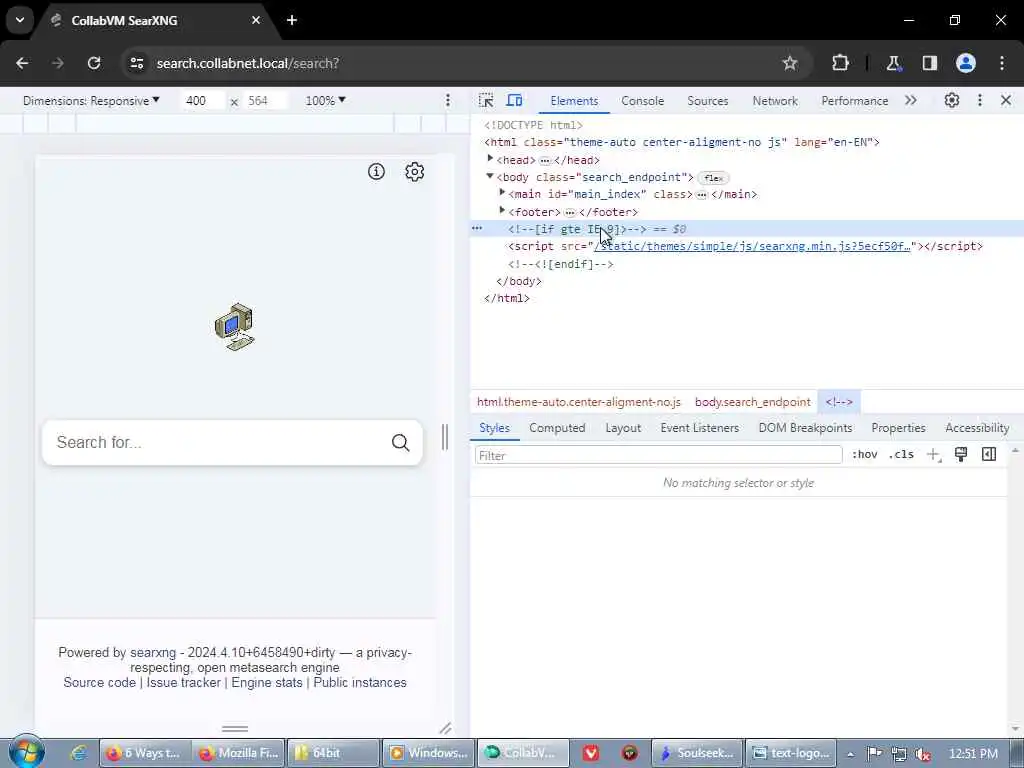Click body.search_endpoint breadcrumb
The image size is (1024, 768).
point(752,402)
